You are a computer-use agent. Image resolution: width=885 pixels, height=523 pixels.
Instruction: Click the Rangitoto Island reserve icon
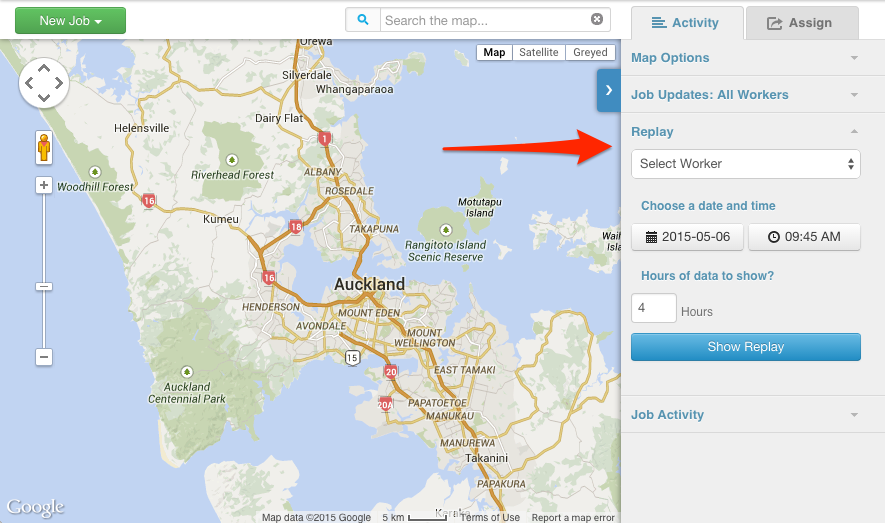coord(446,230)
